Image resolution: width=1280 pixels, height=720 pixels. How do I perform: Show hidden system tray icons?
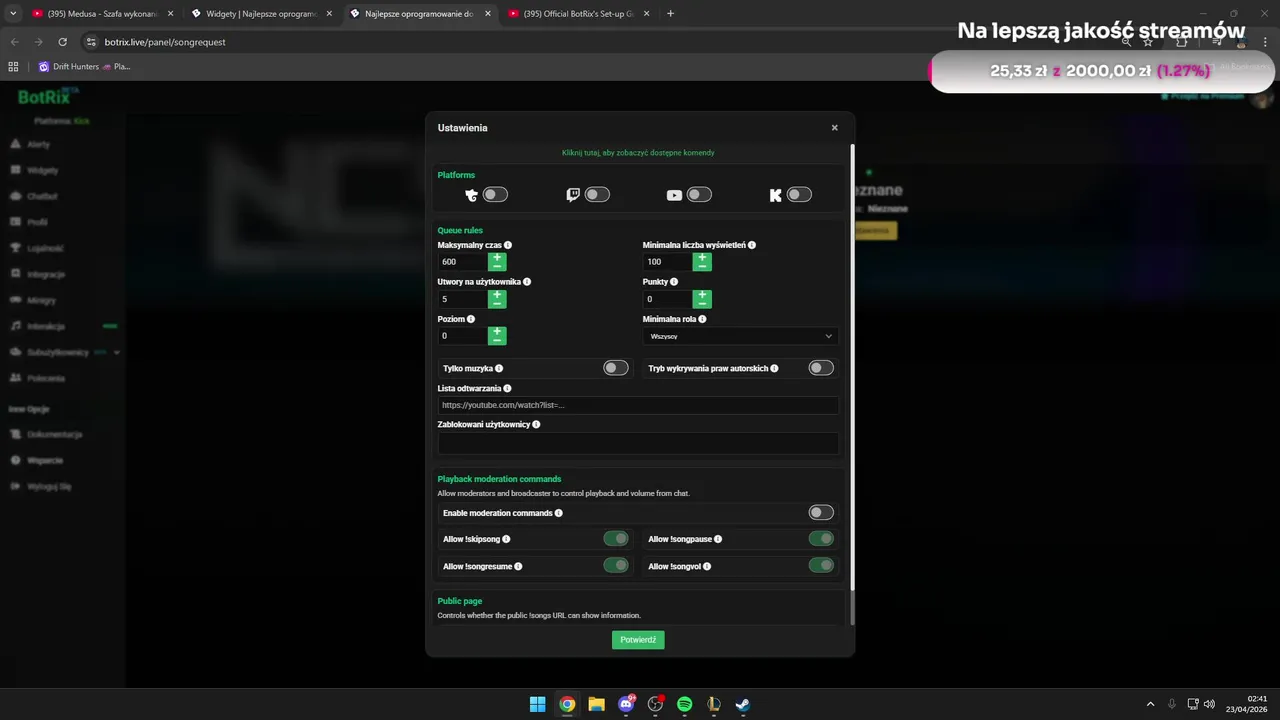pos(1150,704)
